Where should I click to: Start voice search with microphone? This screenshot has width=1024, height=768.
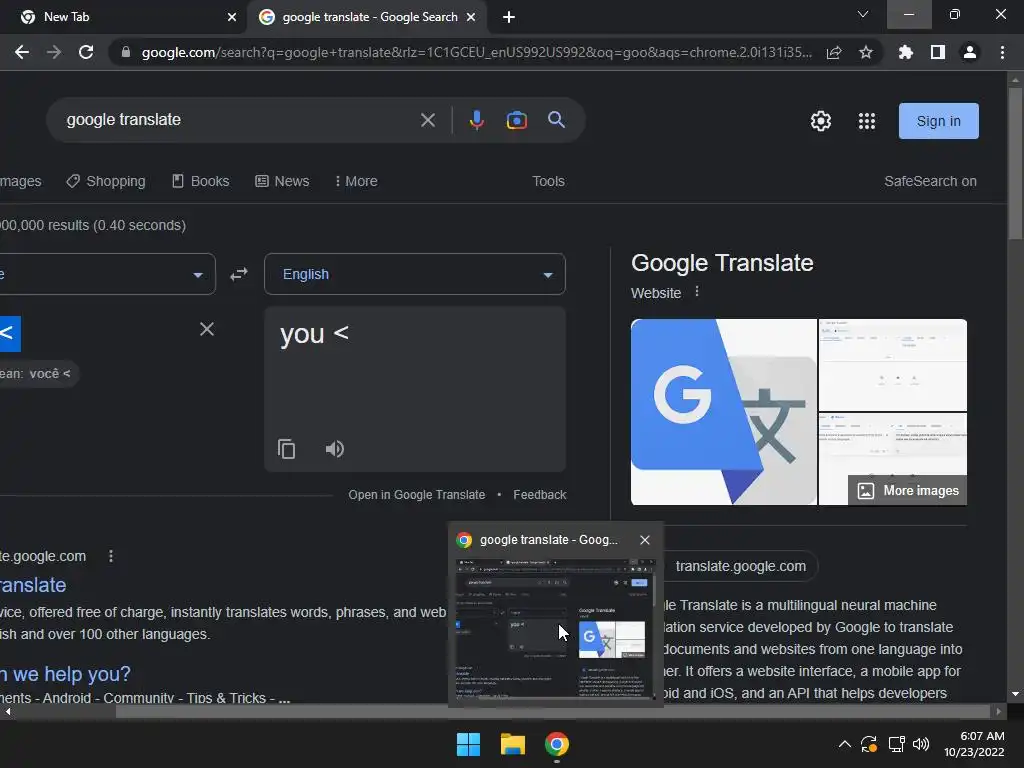click(x=477, y=120)
